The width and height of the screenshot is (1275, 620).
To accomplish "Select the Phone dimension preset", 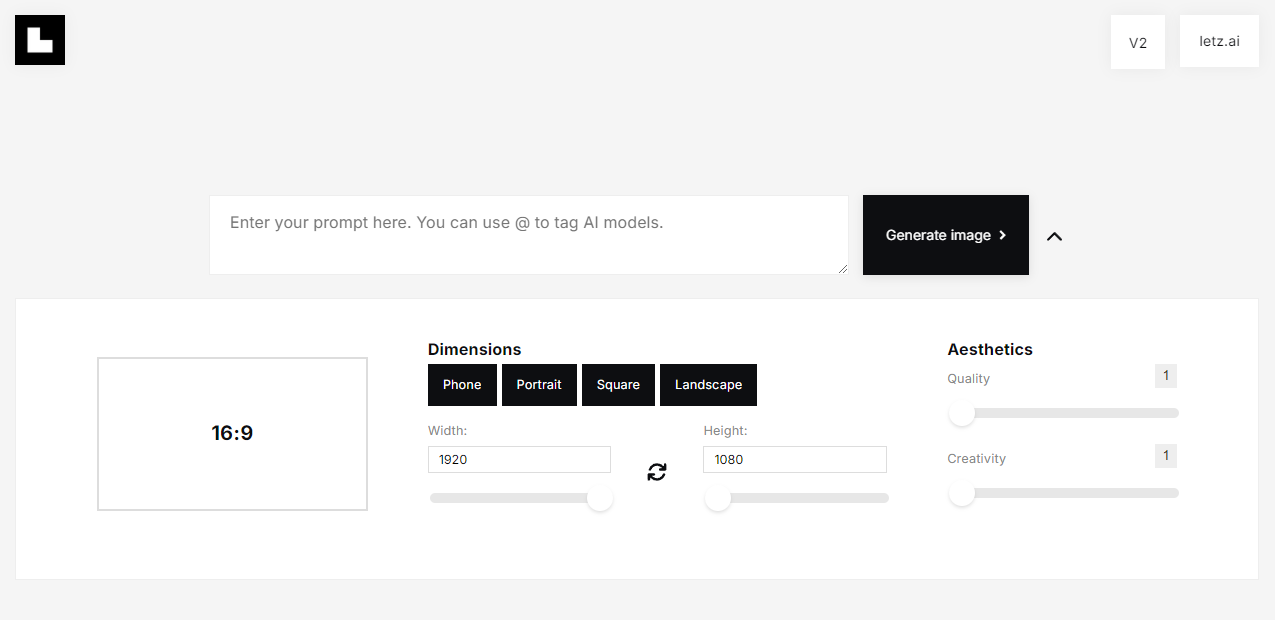I will point(462,385).
